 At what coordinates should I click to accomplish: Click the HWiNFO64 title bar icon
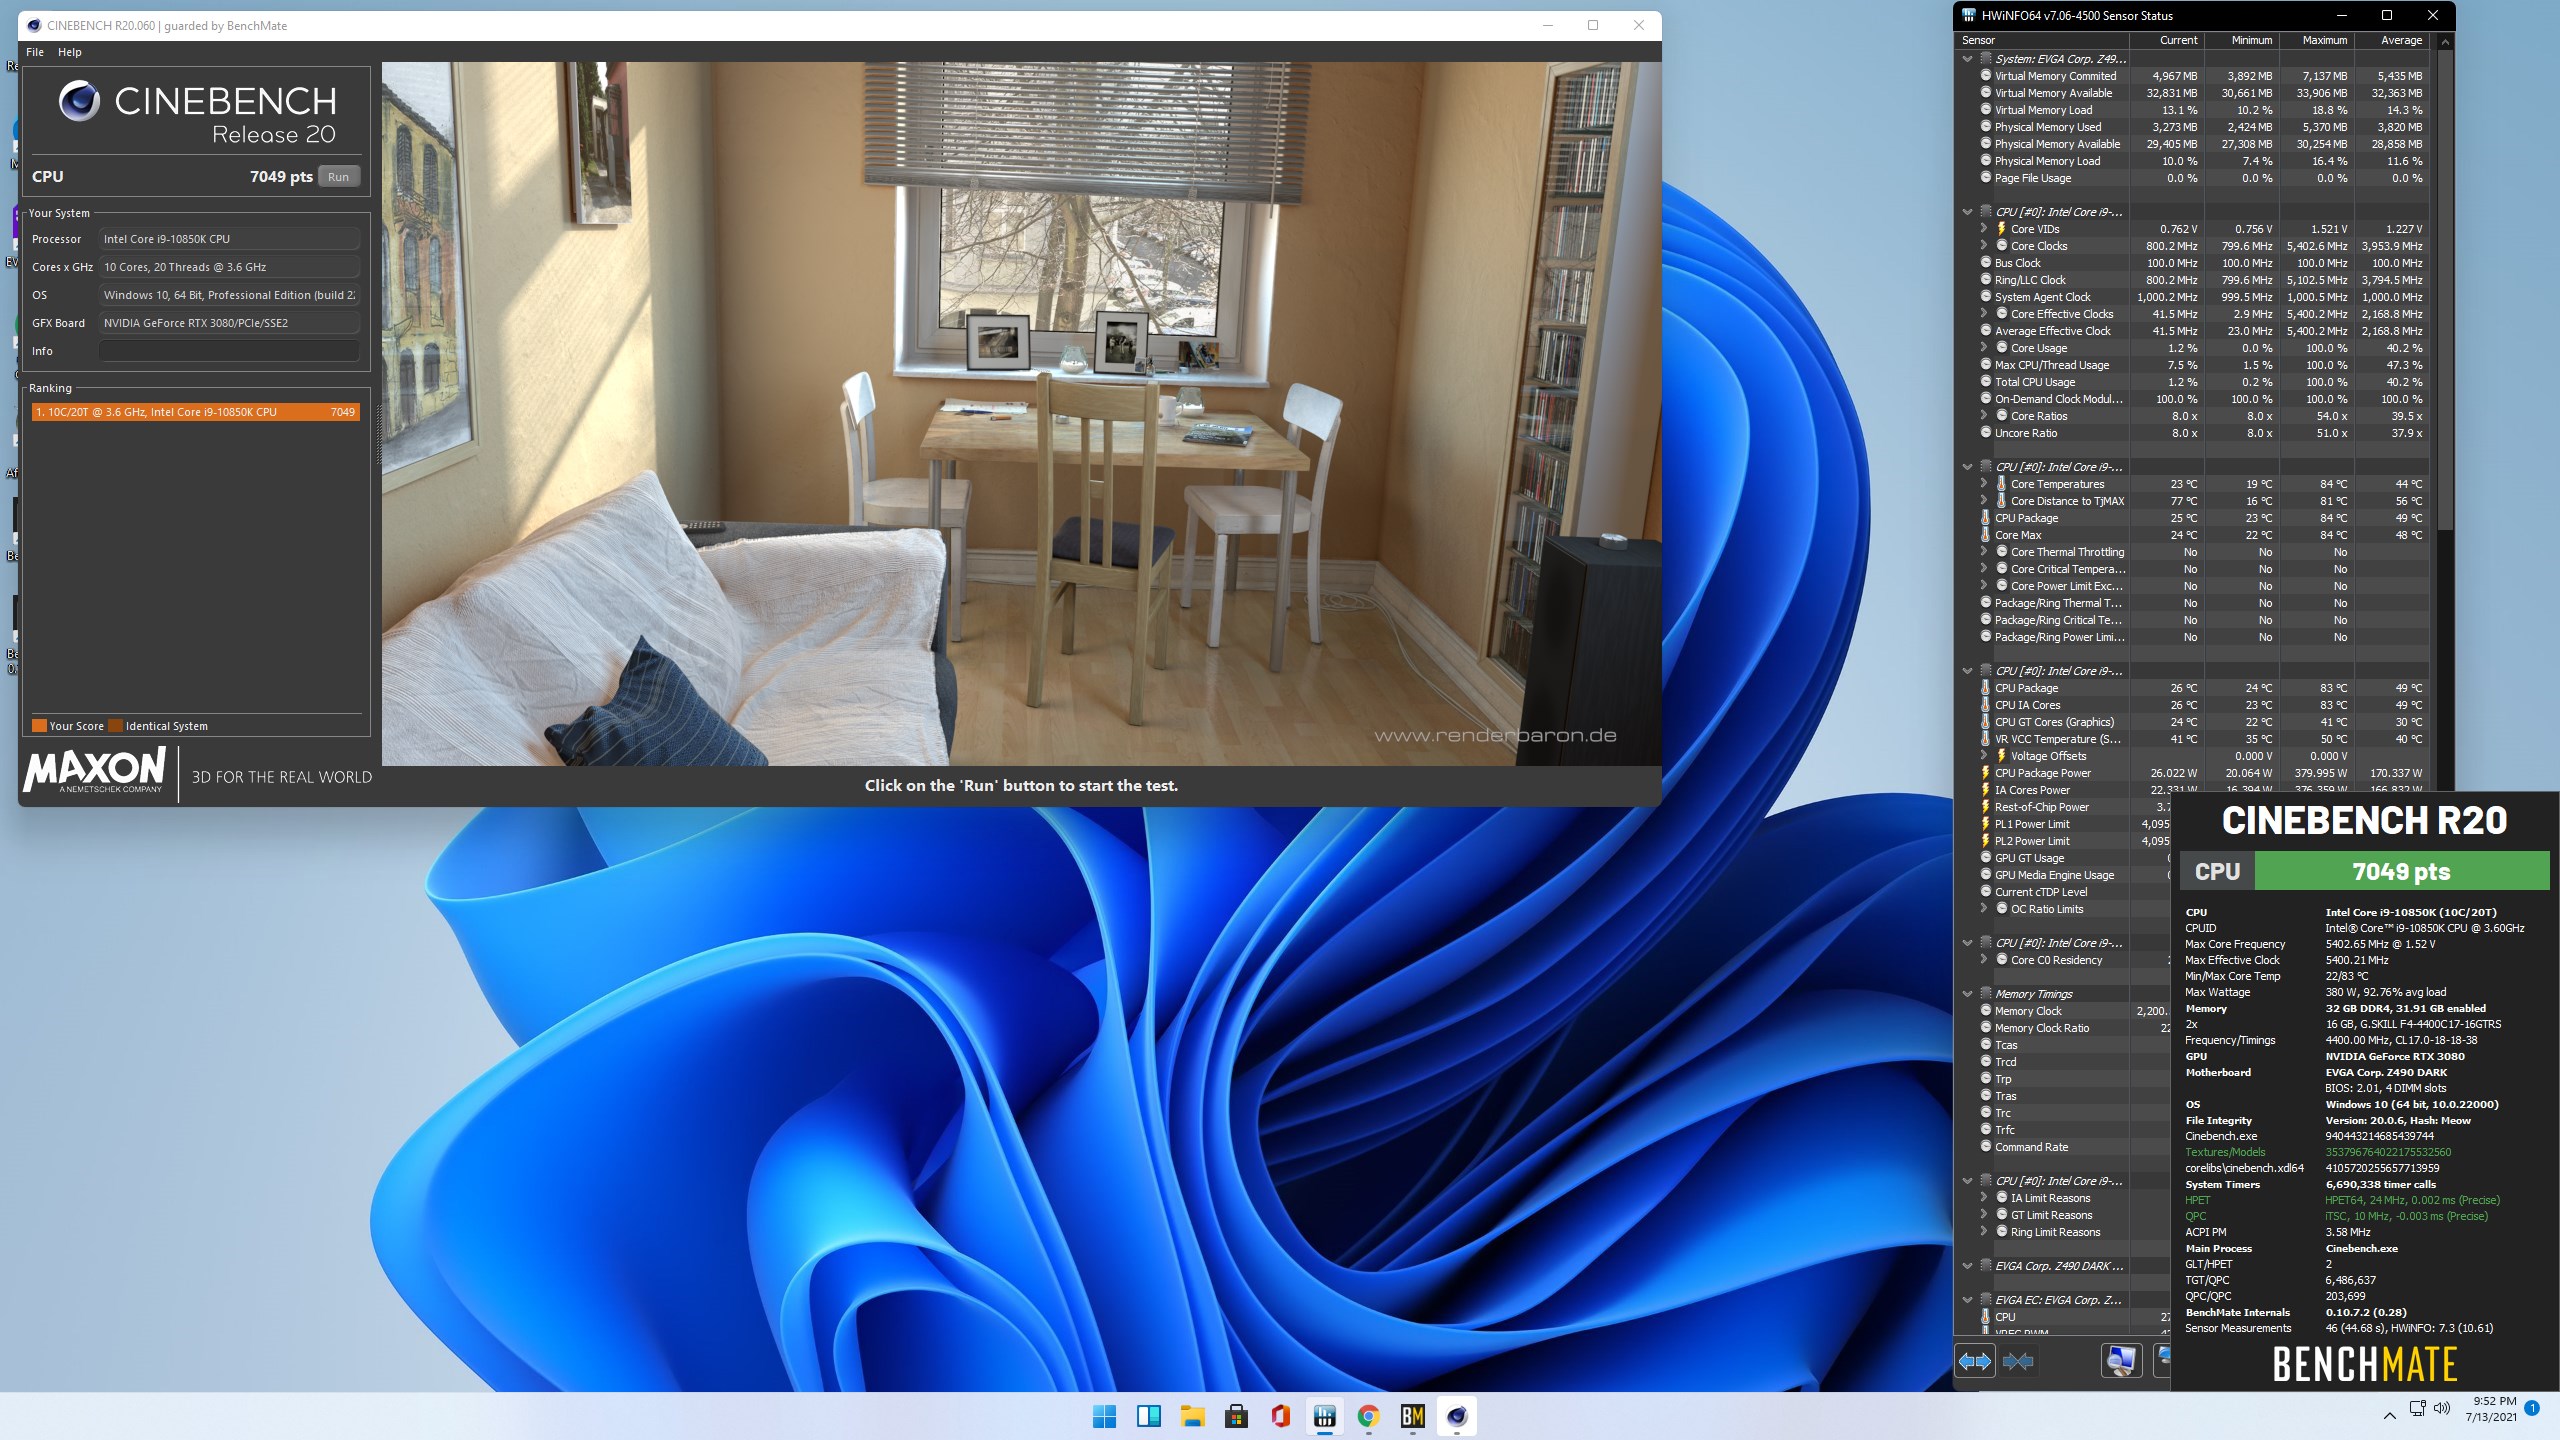tap(1969, 15)
